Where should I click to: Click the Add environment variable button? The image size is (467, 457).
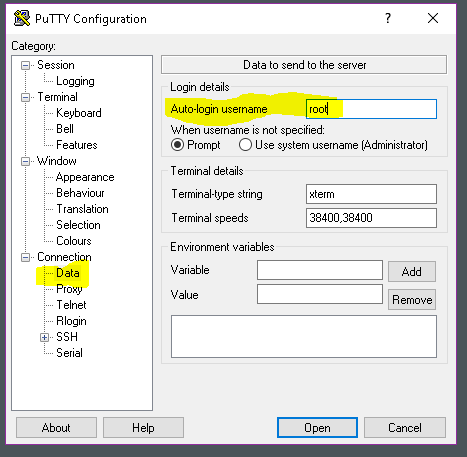(x=412, y=272)
